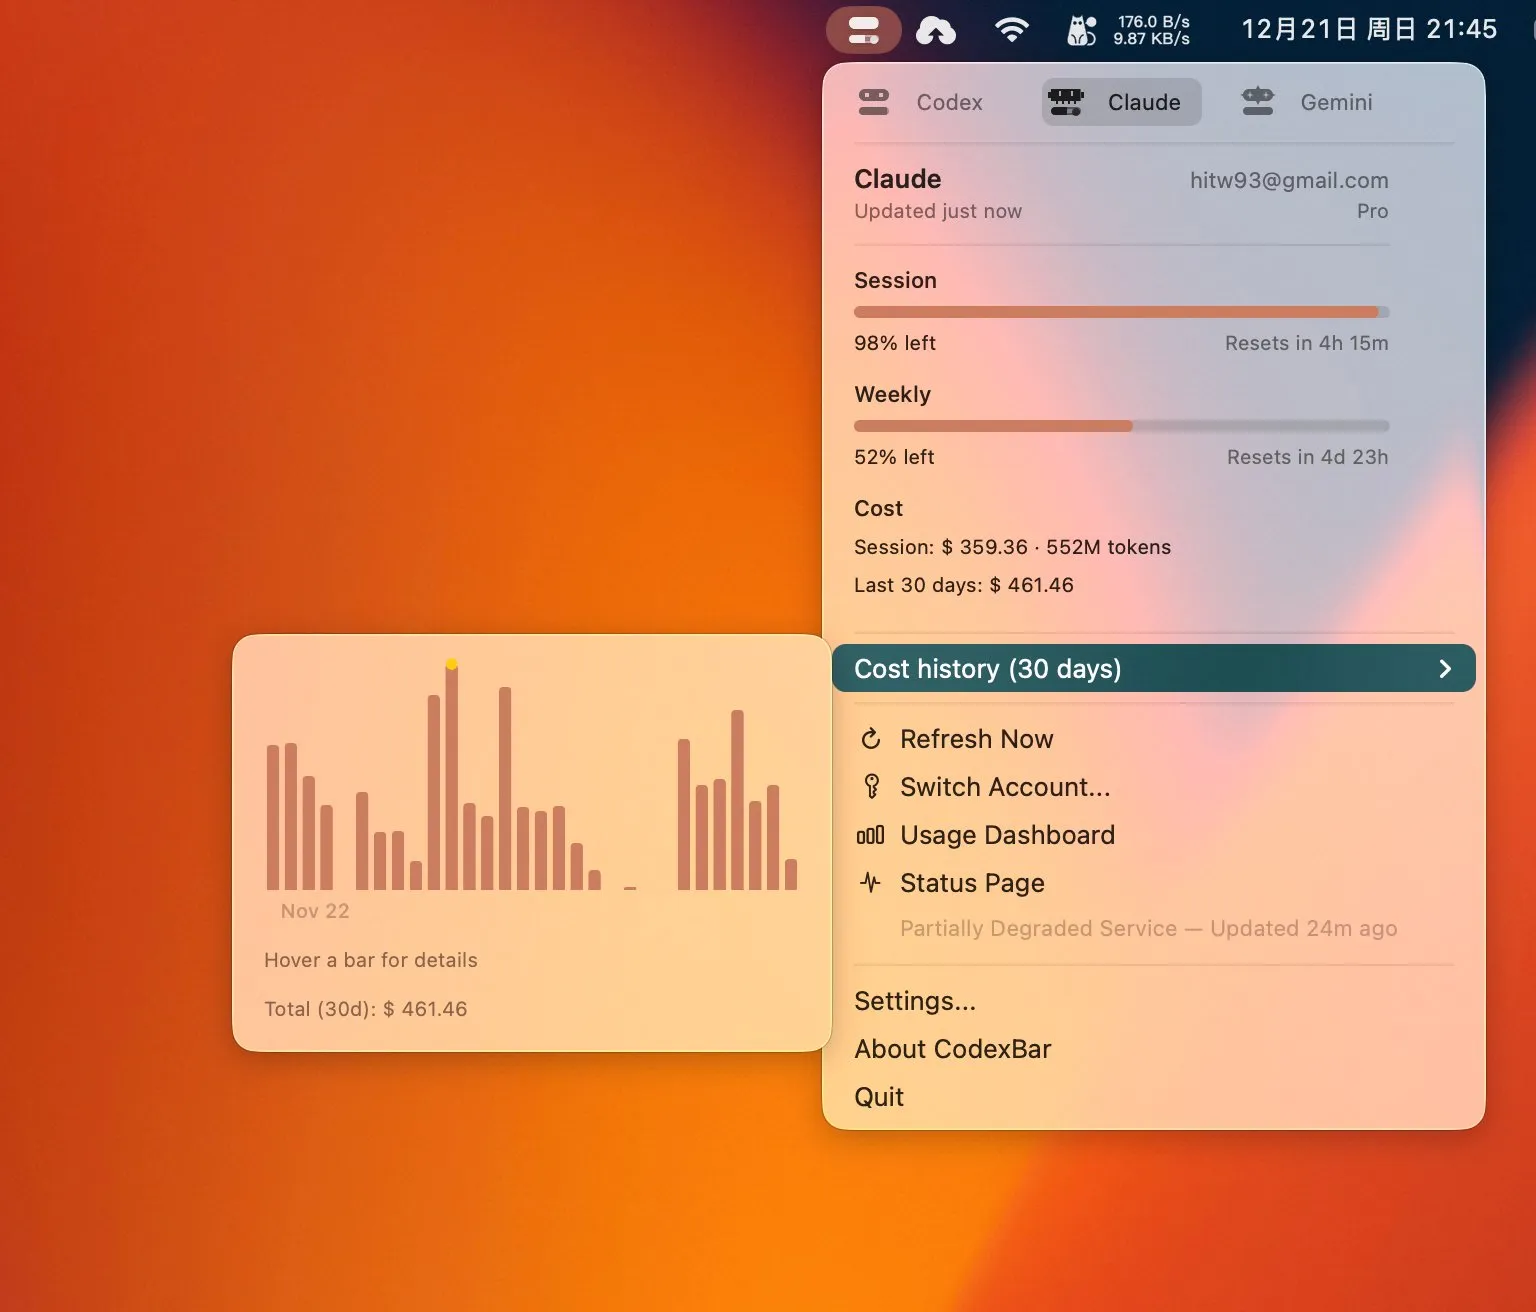The height and width of the screenshot is (1312, 1536).
Task: Expand the Cost history chevron arrow
Action: (1444, 669)
